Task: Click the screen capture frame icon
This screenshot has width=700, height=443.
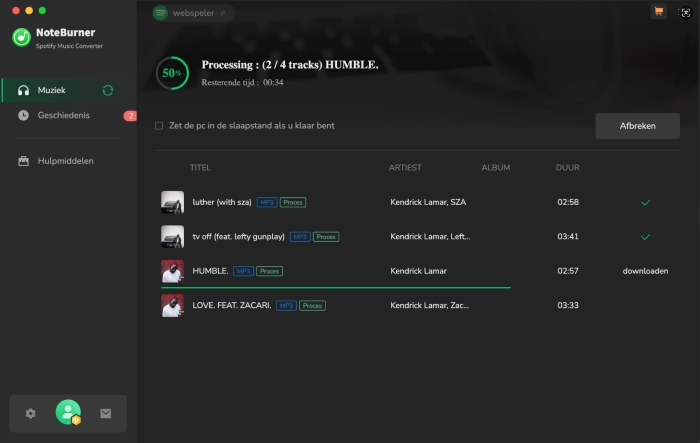Action: (x=685, y=13)
